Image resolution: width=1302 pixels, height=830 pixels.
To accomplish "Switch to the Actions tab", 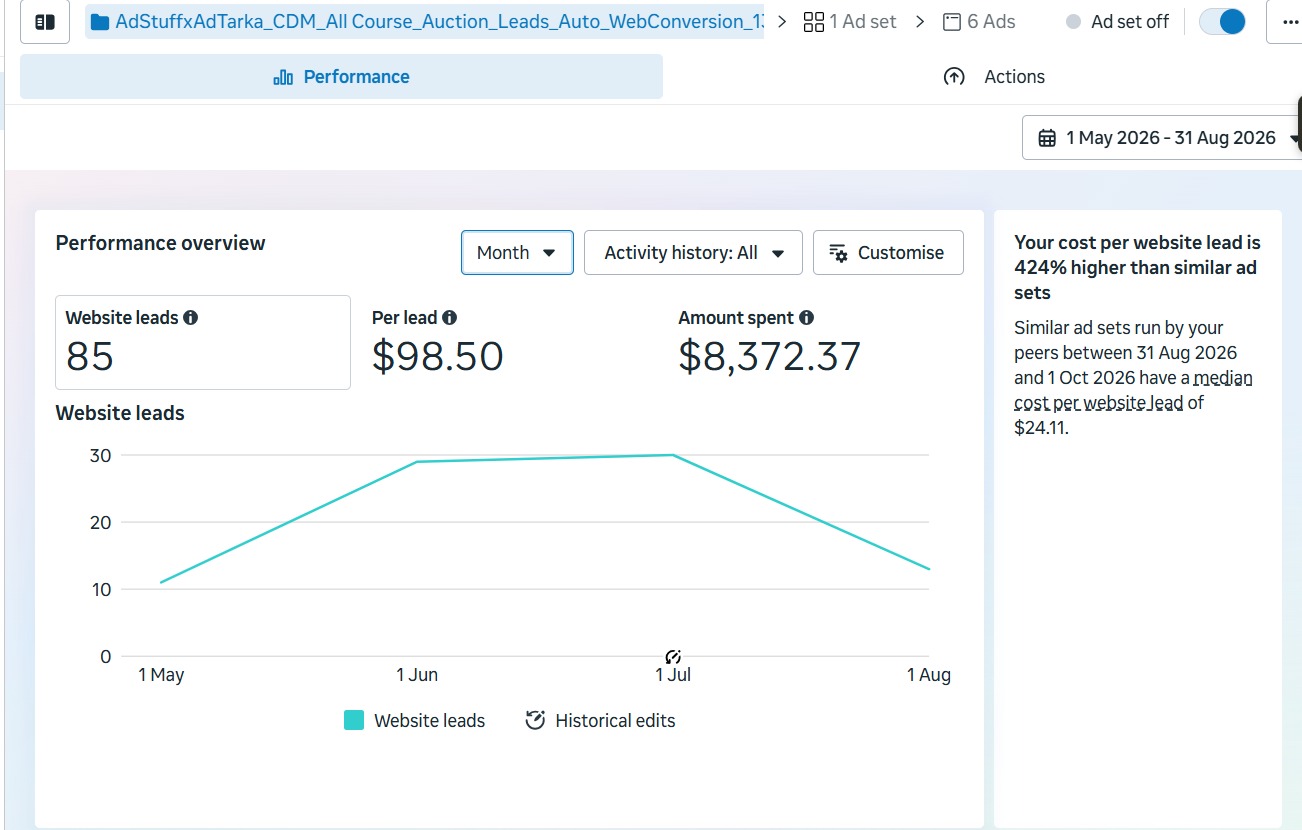I will tap(994, 77).
